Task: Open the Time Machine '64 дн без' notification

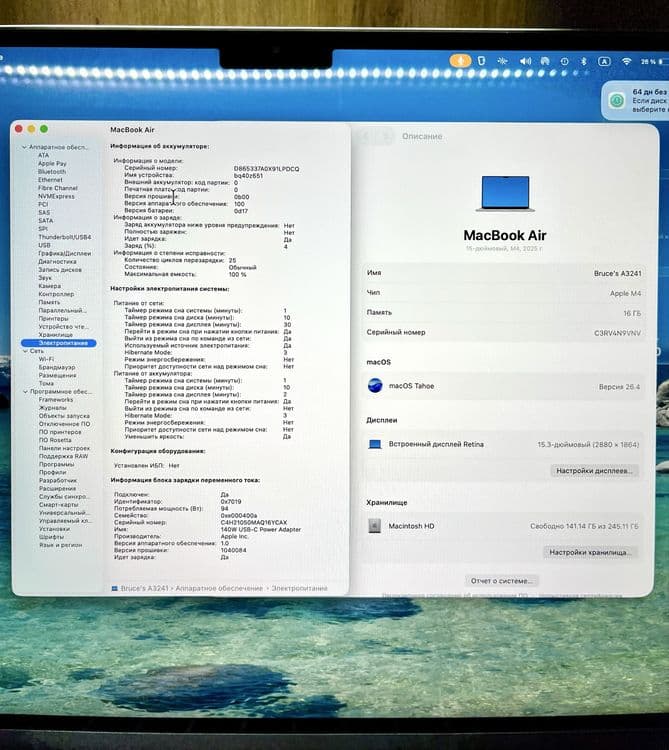Action: pyautogui.click(x=635, y=100)
